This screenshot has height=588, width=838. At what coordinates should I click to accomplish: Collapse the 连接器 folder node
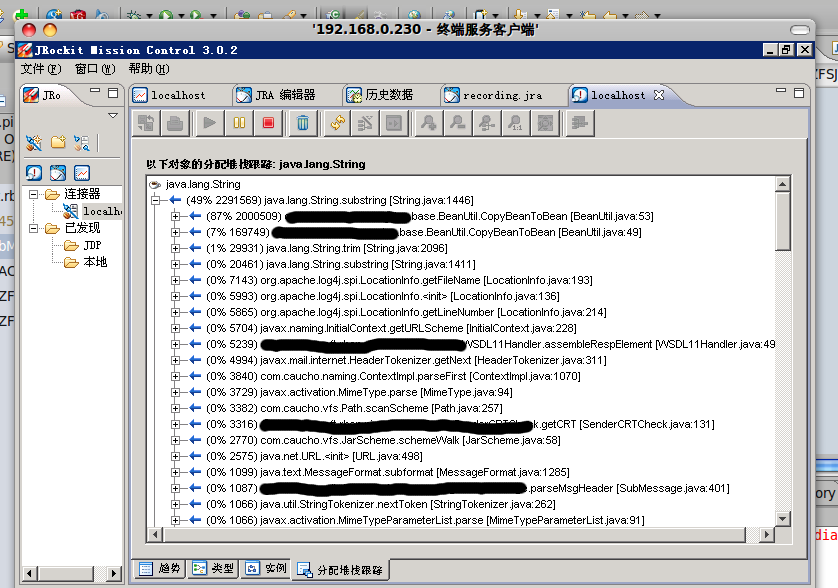tap(33, 194)
